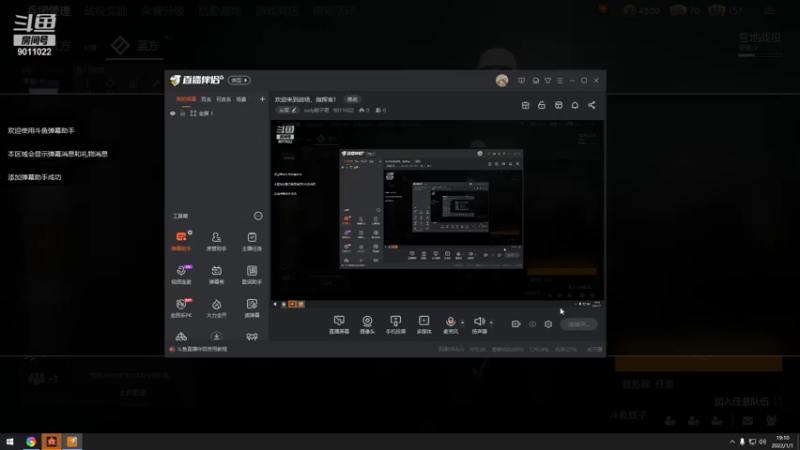The width and height of the screenshot is (800, 450).
Task: Open the 读弹幕 read danmaku tool
Action: 252,308
